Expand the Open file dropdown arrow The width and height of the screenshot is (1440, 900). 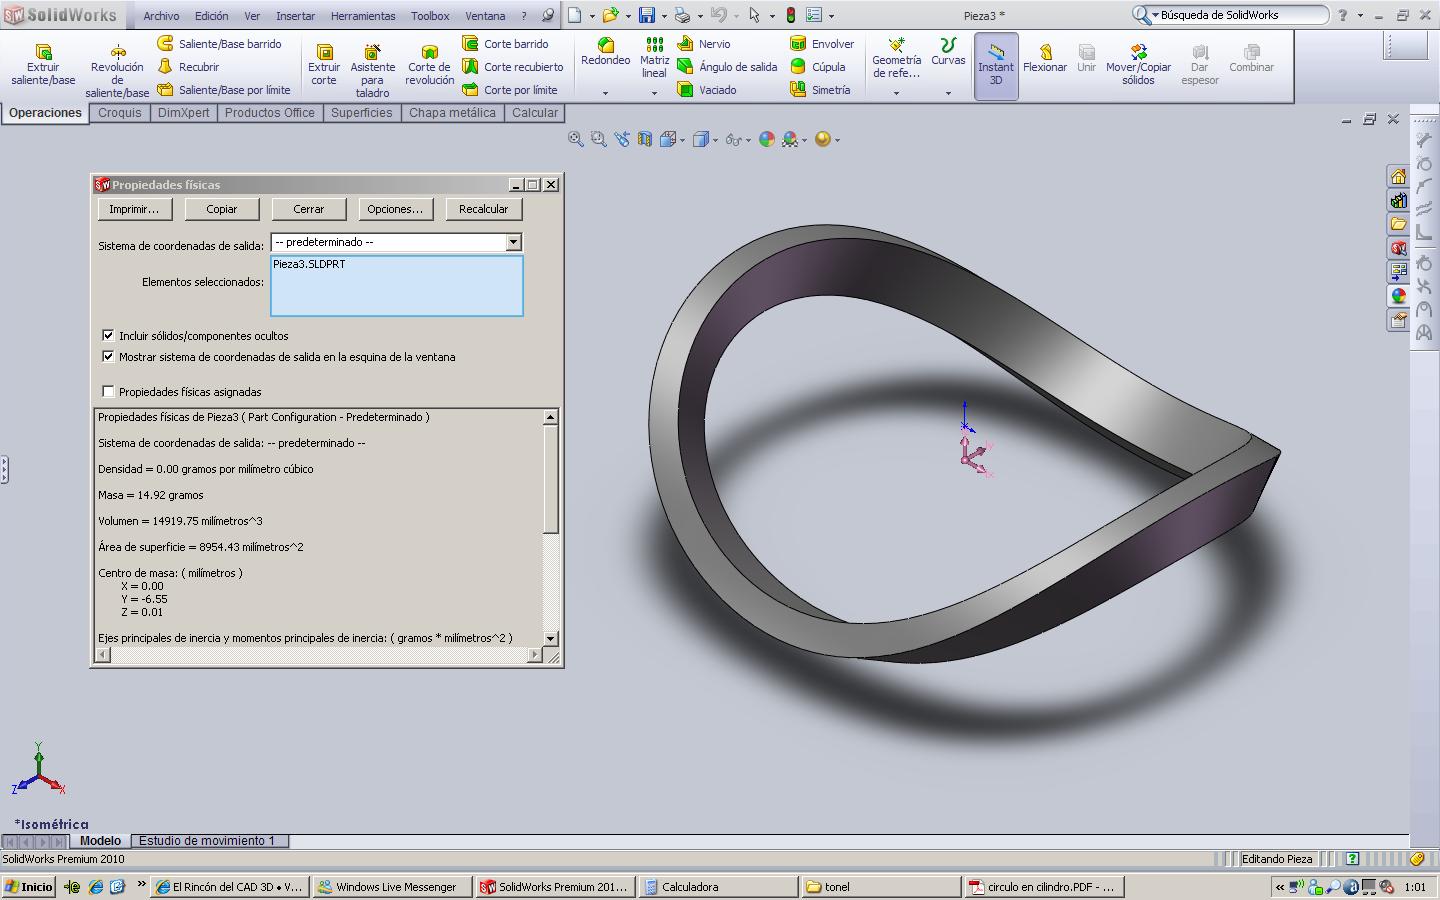[628, 16]
